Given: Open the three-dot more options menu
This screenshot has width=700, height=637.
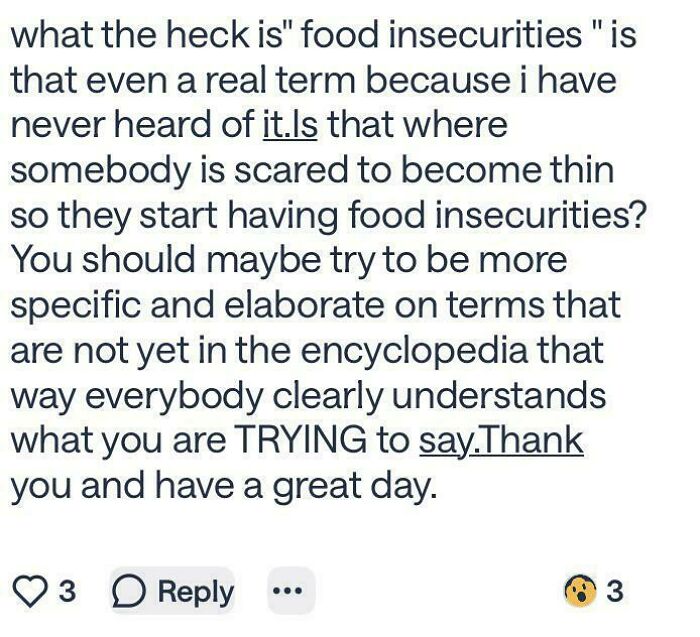Looking at the screenshot, I should tap(291, 590).
